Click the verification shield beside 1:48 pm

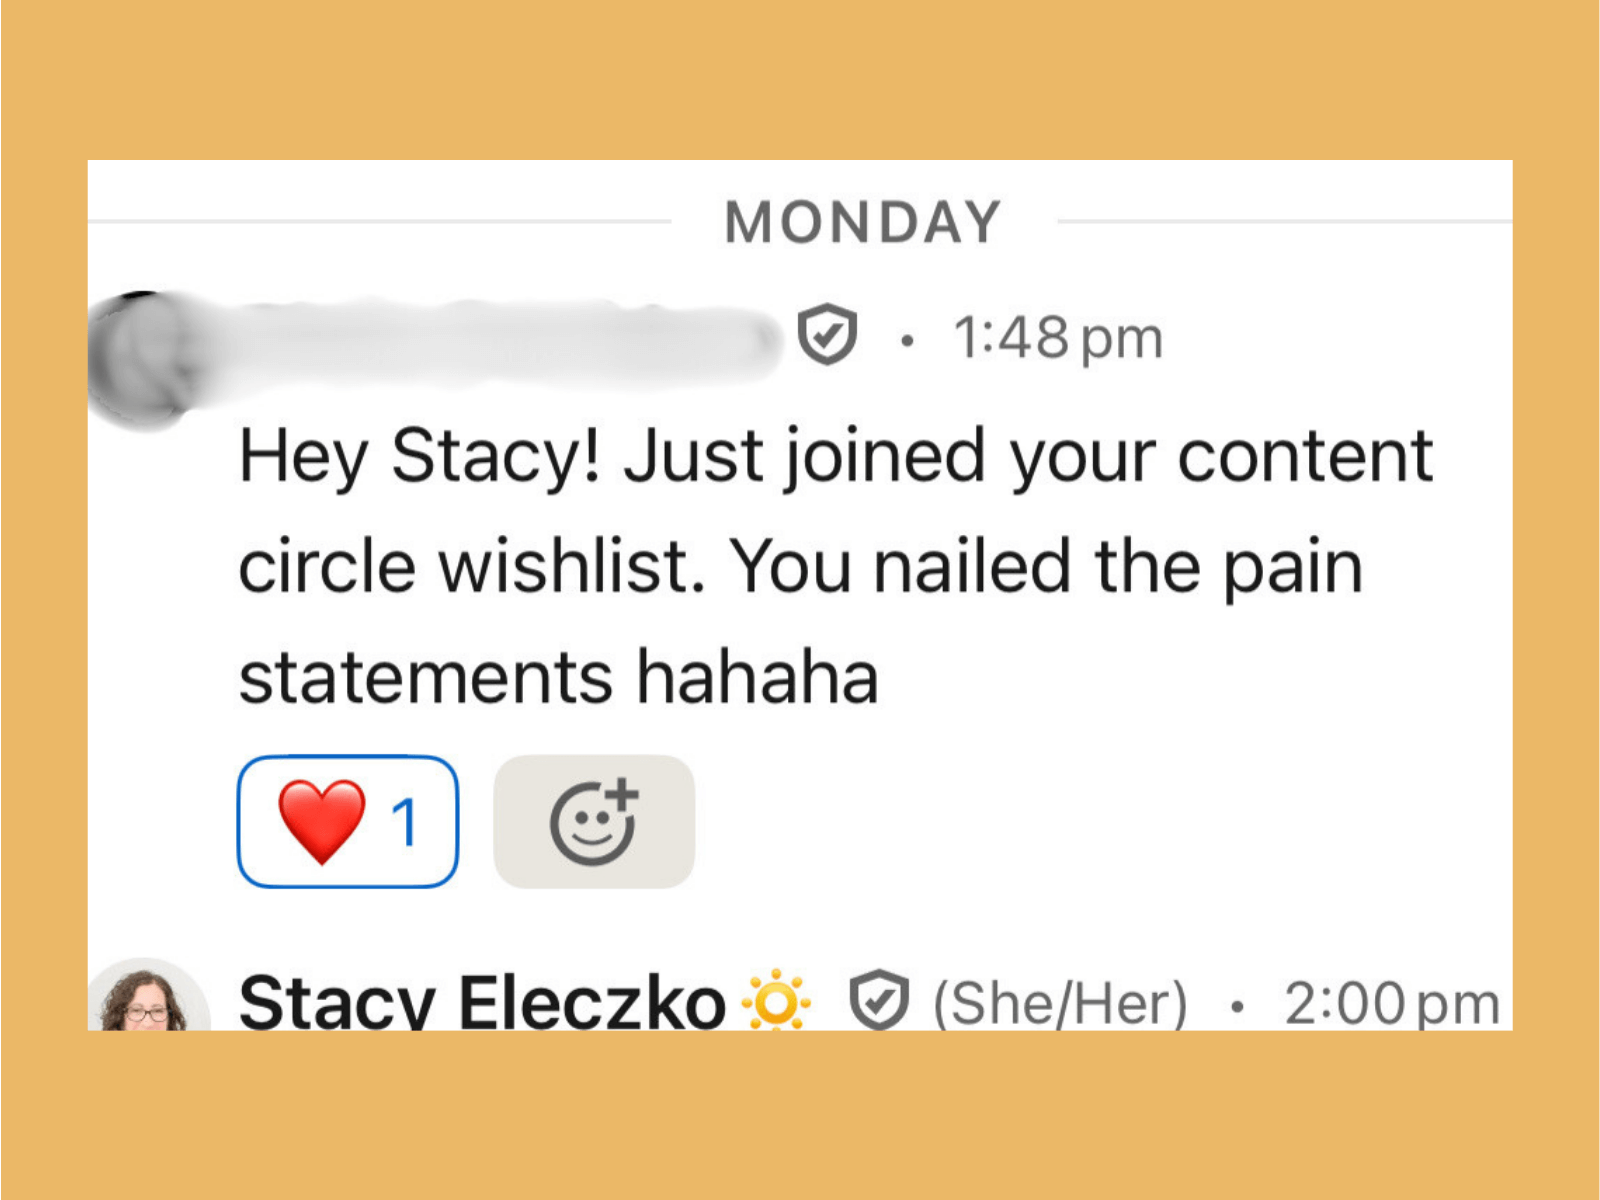pyautogui.click(x=827, y=336)
